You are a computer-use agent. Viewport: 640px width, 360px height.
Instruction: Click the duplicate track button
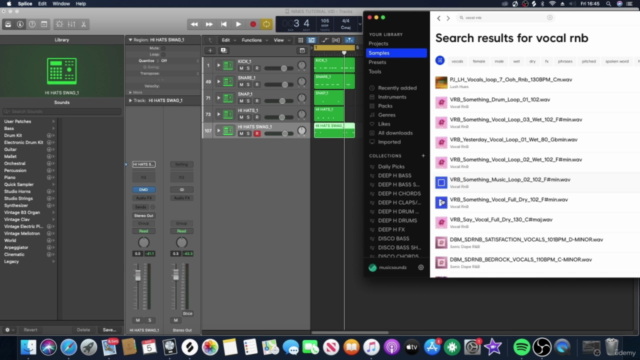pyautogui.click(x=223, y=51)
